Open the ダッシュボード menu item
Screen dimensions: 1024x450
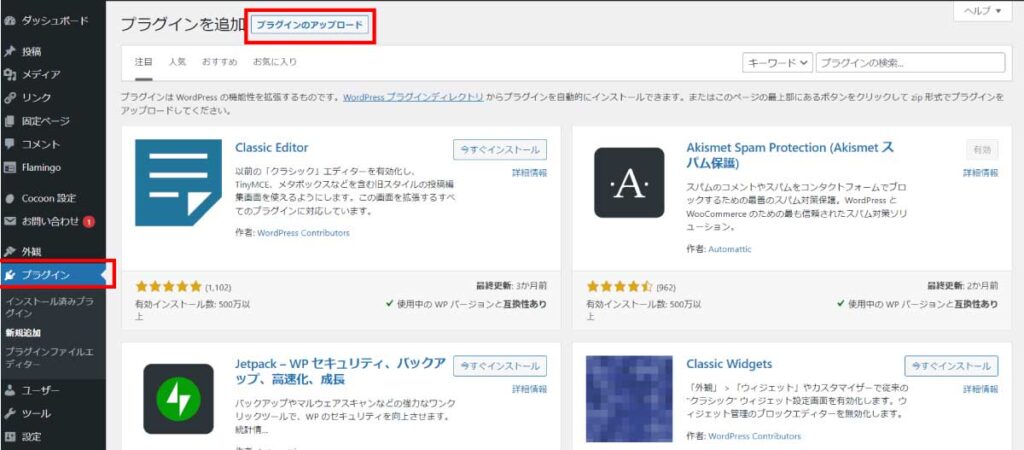pyautogui.click(x=54, y=21)
